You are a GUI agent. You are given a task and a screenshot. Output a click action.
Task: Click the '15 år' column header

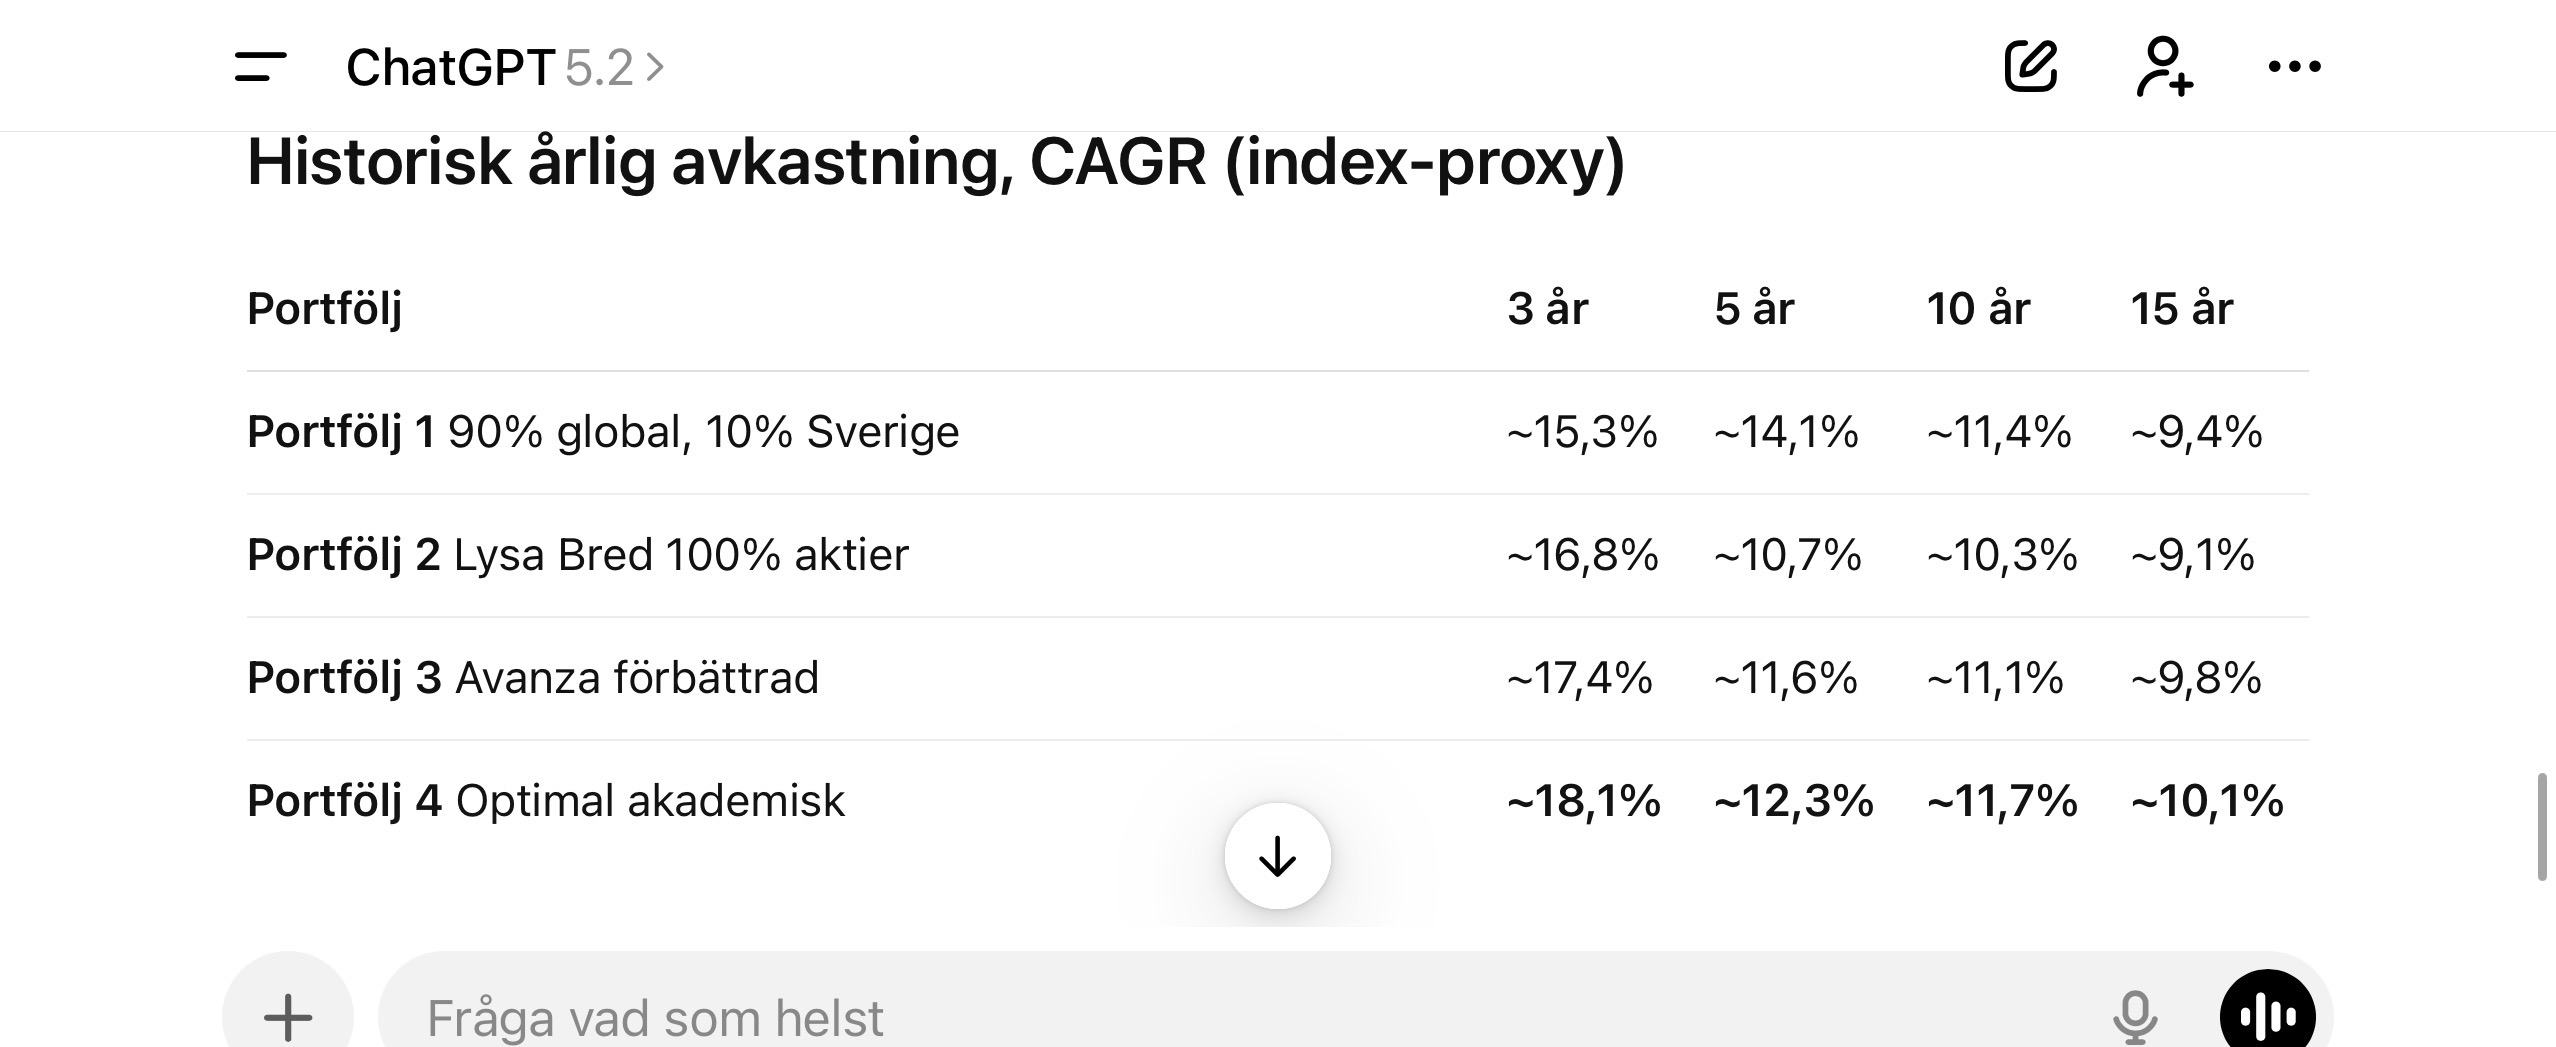click(x=2181, y=309)
